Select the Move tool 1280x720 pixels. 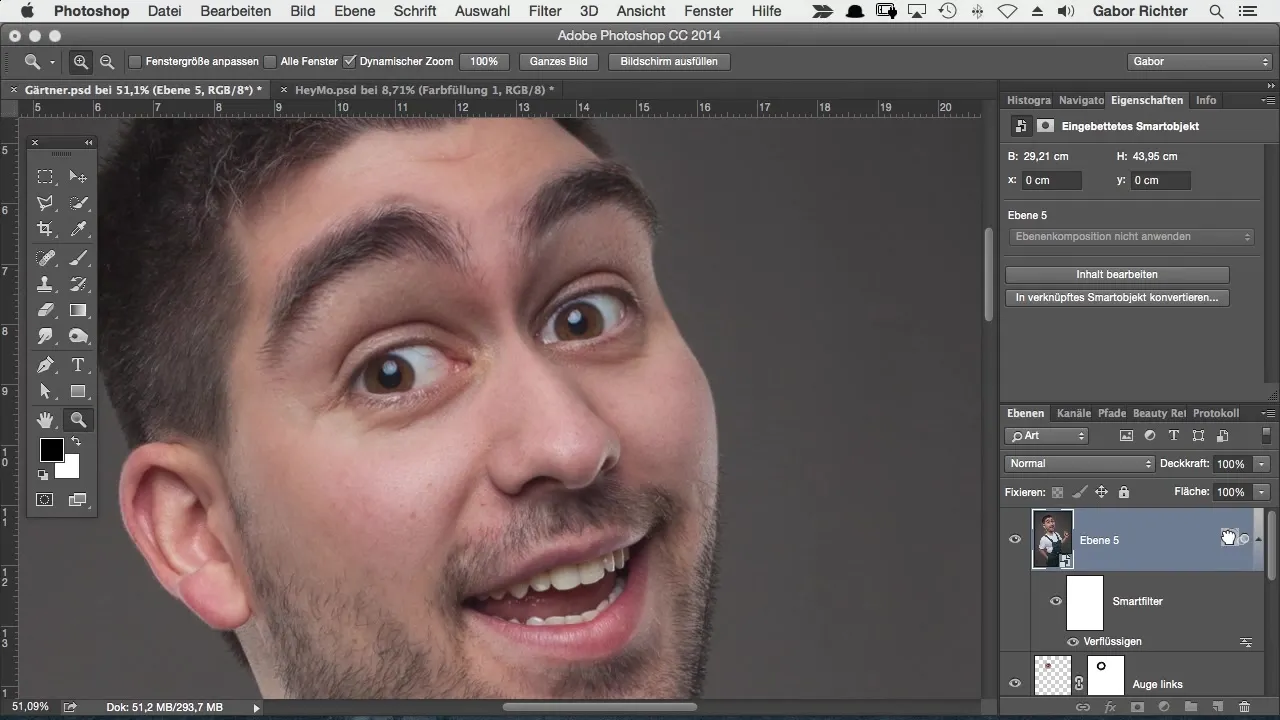tap(78, 177)
